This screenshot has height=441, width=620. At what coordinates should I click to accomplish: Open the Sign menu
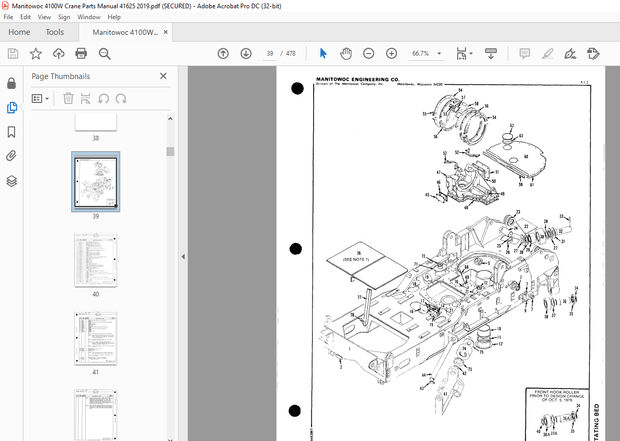[64, 17]
